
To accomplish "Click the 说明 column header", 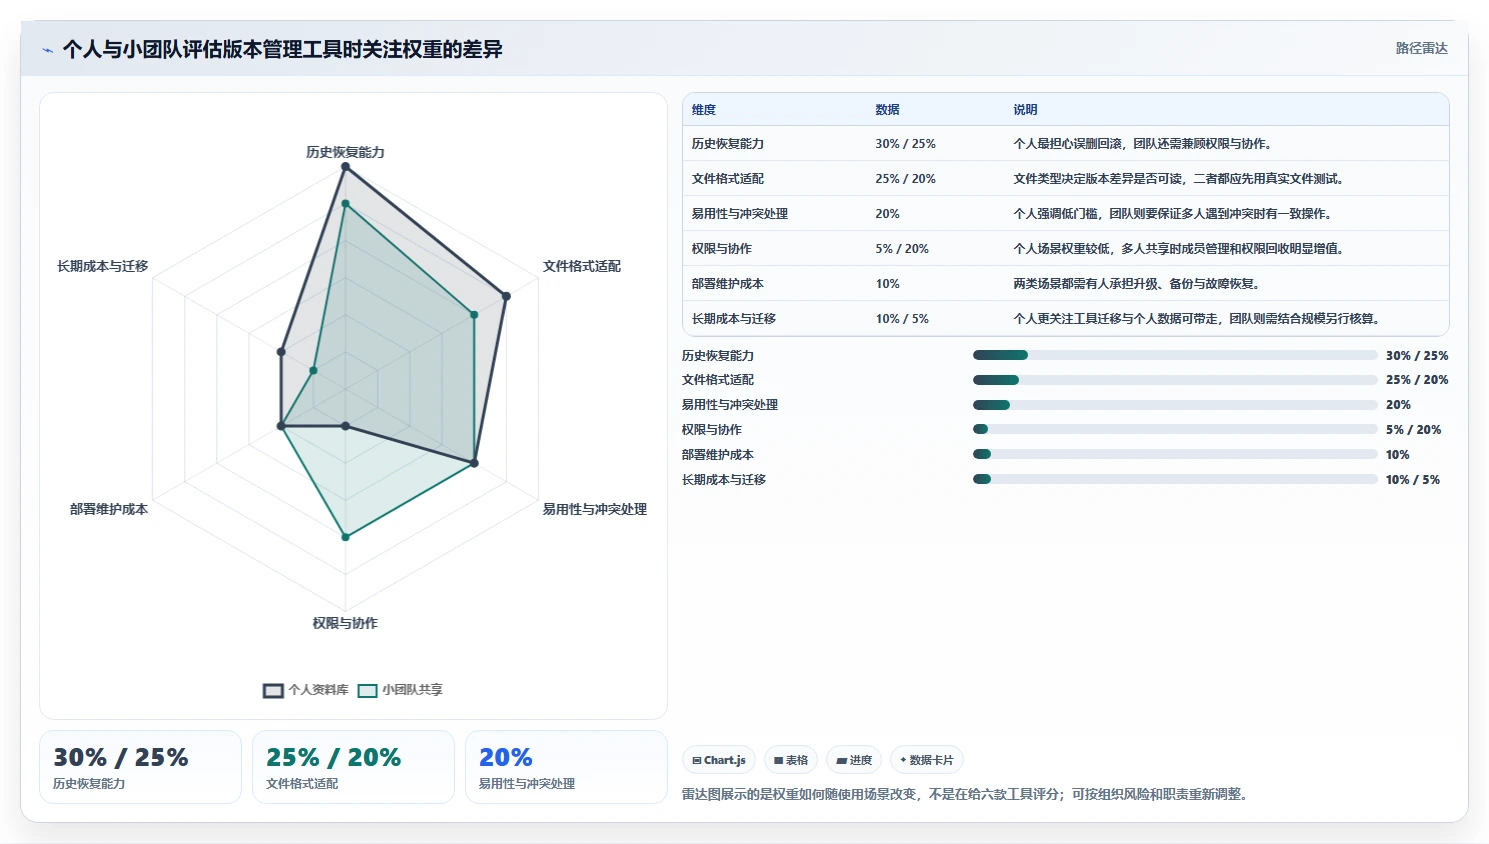I will point(1025,110).
